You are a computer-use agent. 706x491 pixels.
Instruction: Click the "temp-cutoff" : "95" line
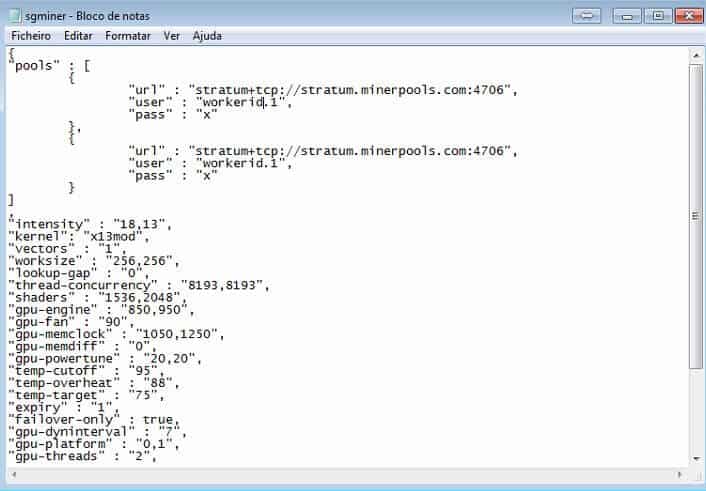(86, 370)
